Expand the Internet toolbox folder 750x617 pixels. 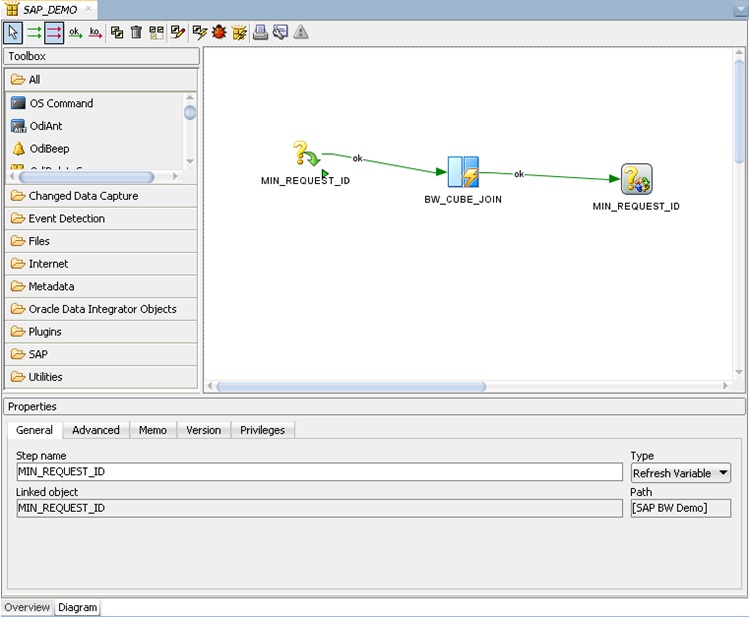click(x=101, y=264)
